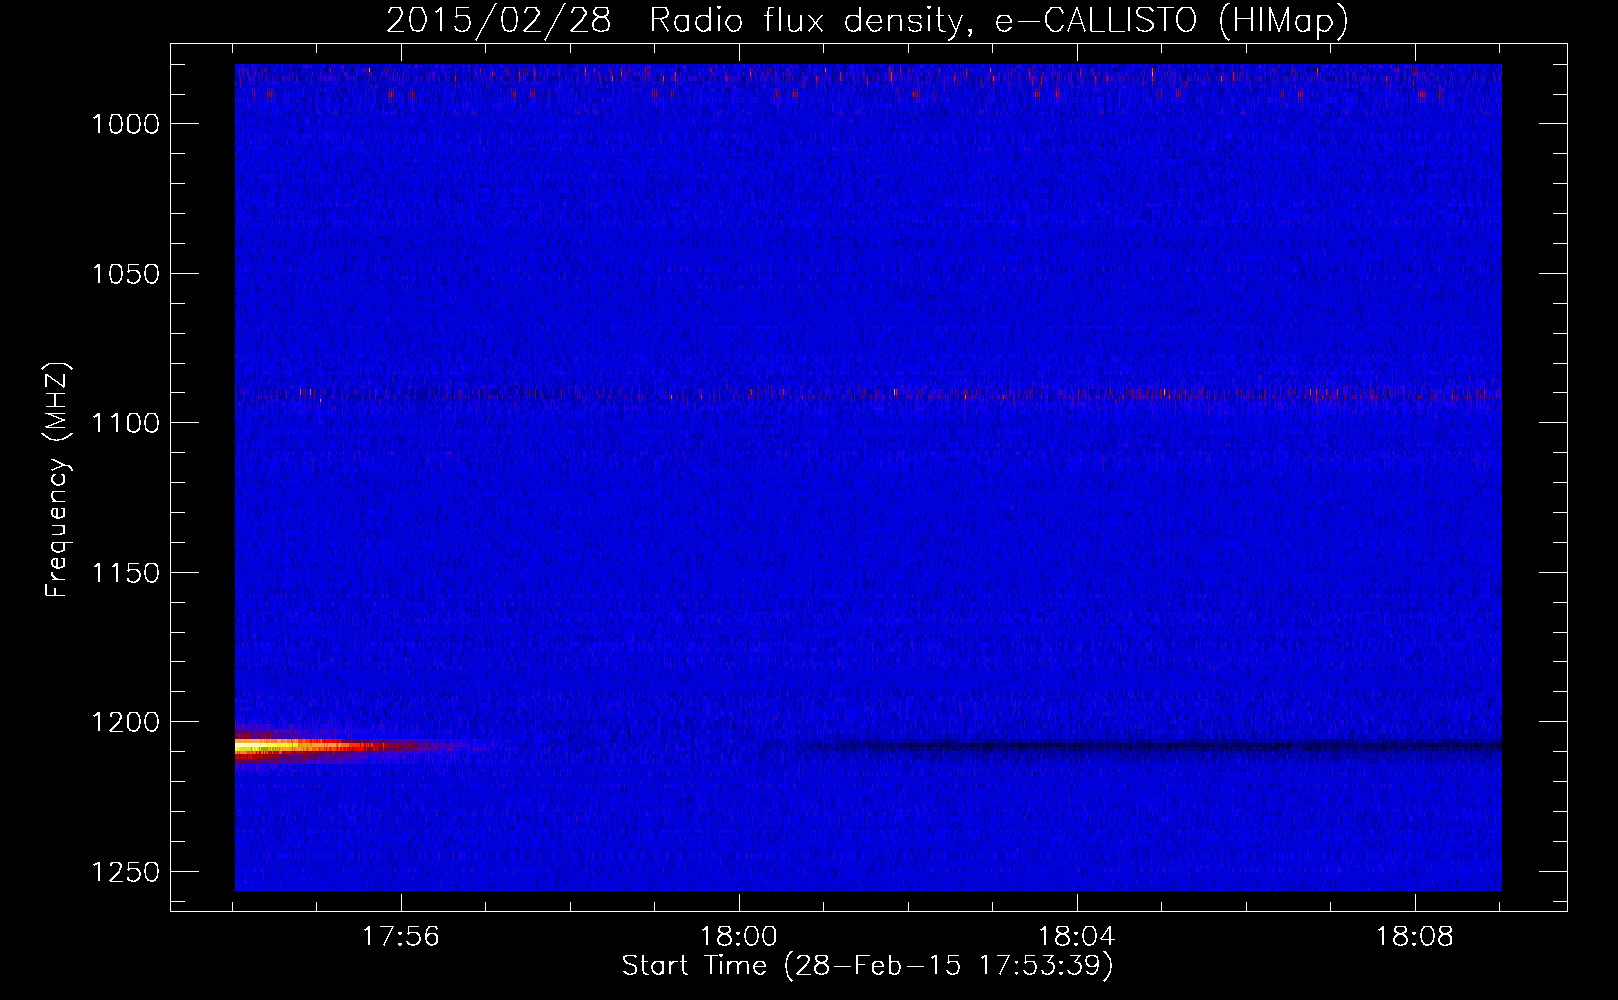Screen dimensions: 1618x1000
Task: Click the 18:08 time tick label
Action: click(x=1415, y=937)
